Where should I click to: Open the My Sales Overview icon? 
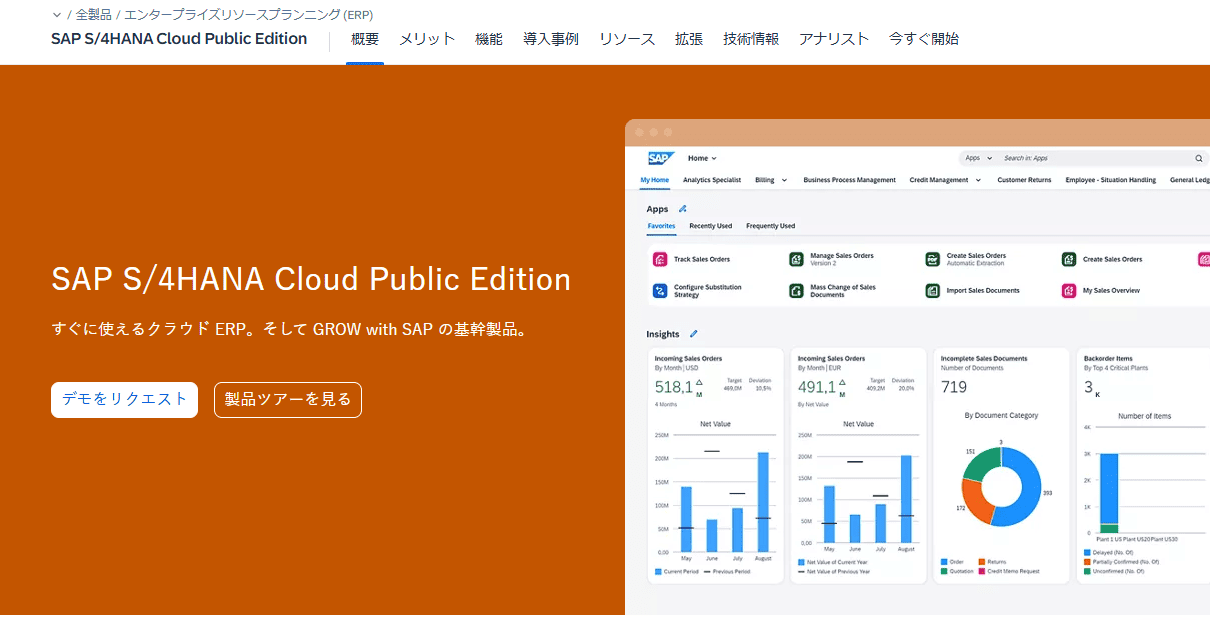click(x=1069, y=291)
